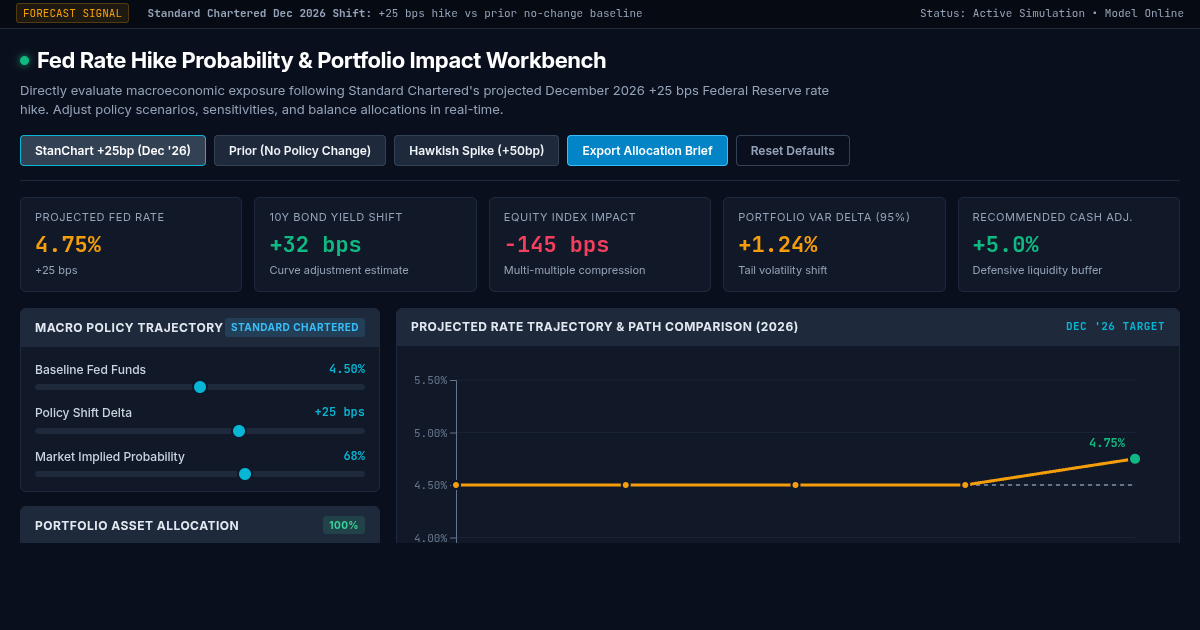Click the Portfolio VaR Delta +1.24% value
The height and width of the screenshot is (630, 1200).
click(778, 245)
